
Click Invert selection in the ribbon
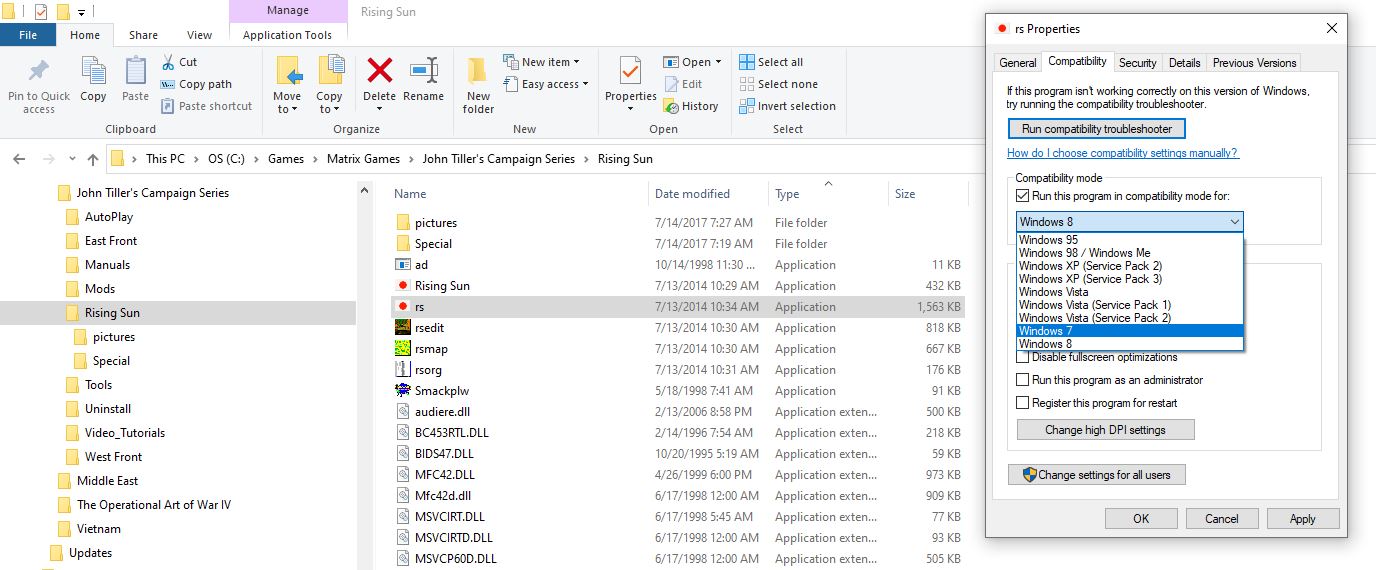pyautogui.click(x=787, y=106)
